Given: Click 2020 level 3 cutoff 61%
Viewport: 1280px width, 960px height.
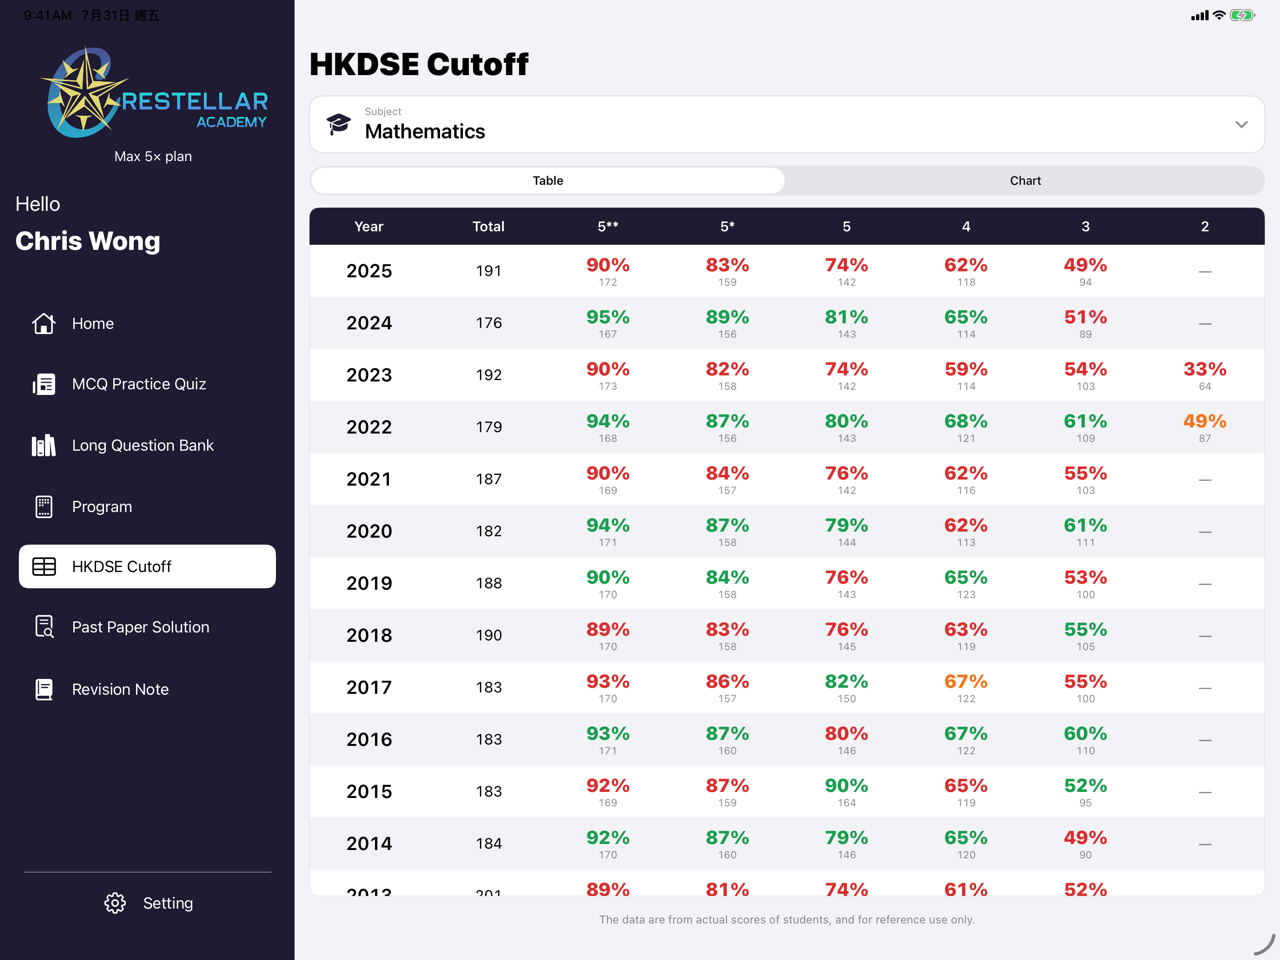Looking at the screenshot, I should pos(1085,525).
